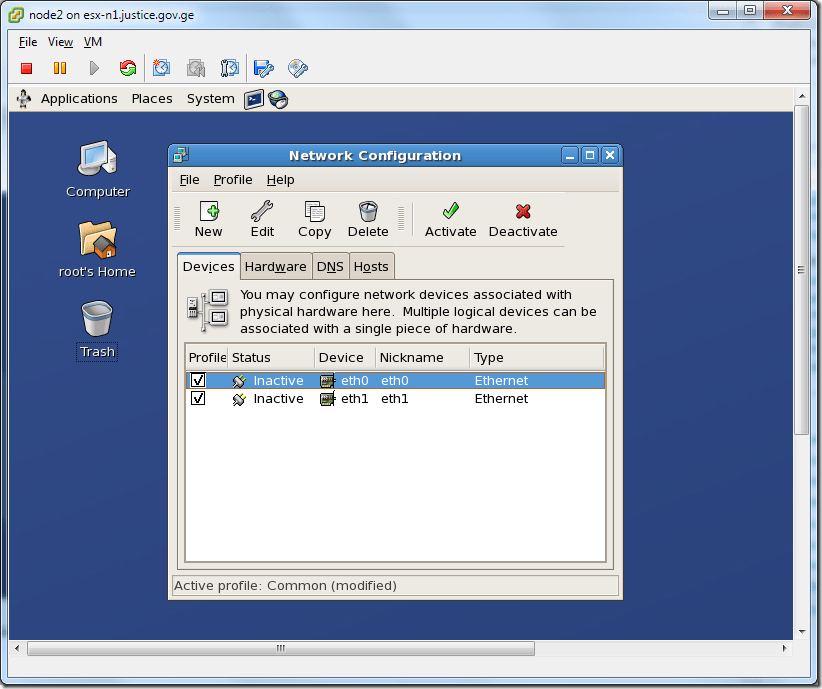Open the Profile menu

[x=233, y=180]
